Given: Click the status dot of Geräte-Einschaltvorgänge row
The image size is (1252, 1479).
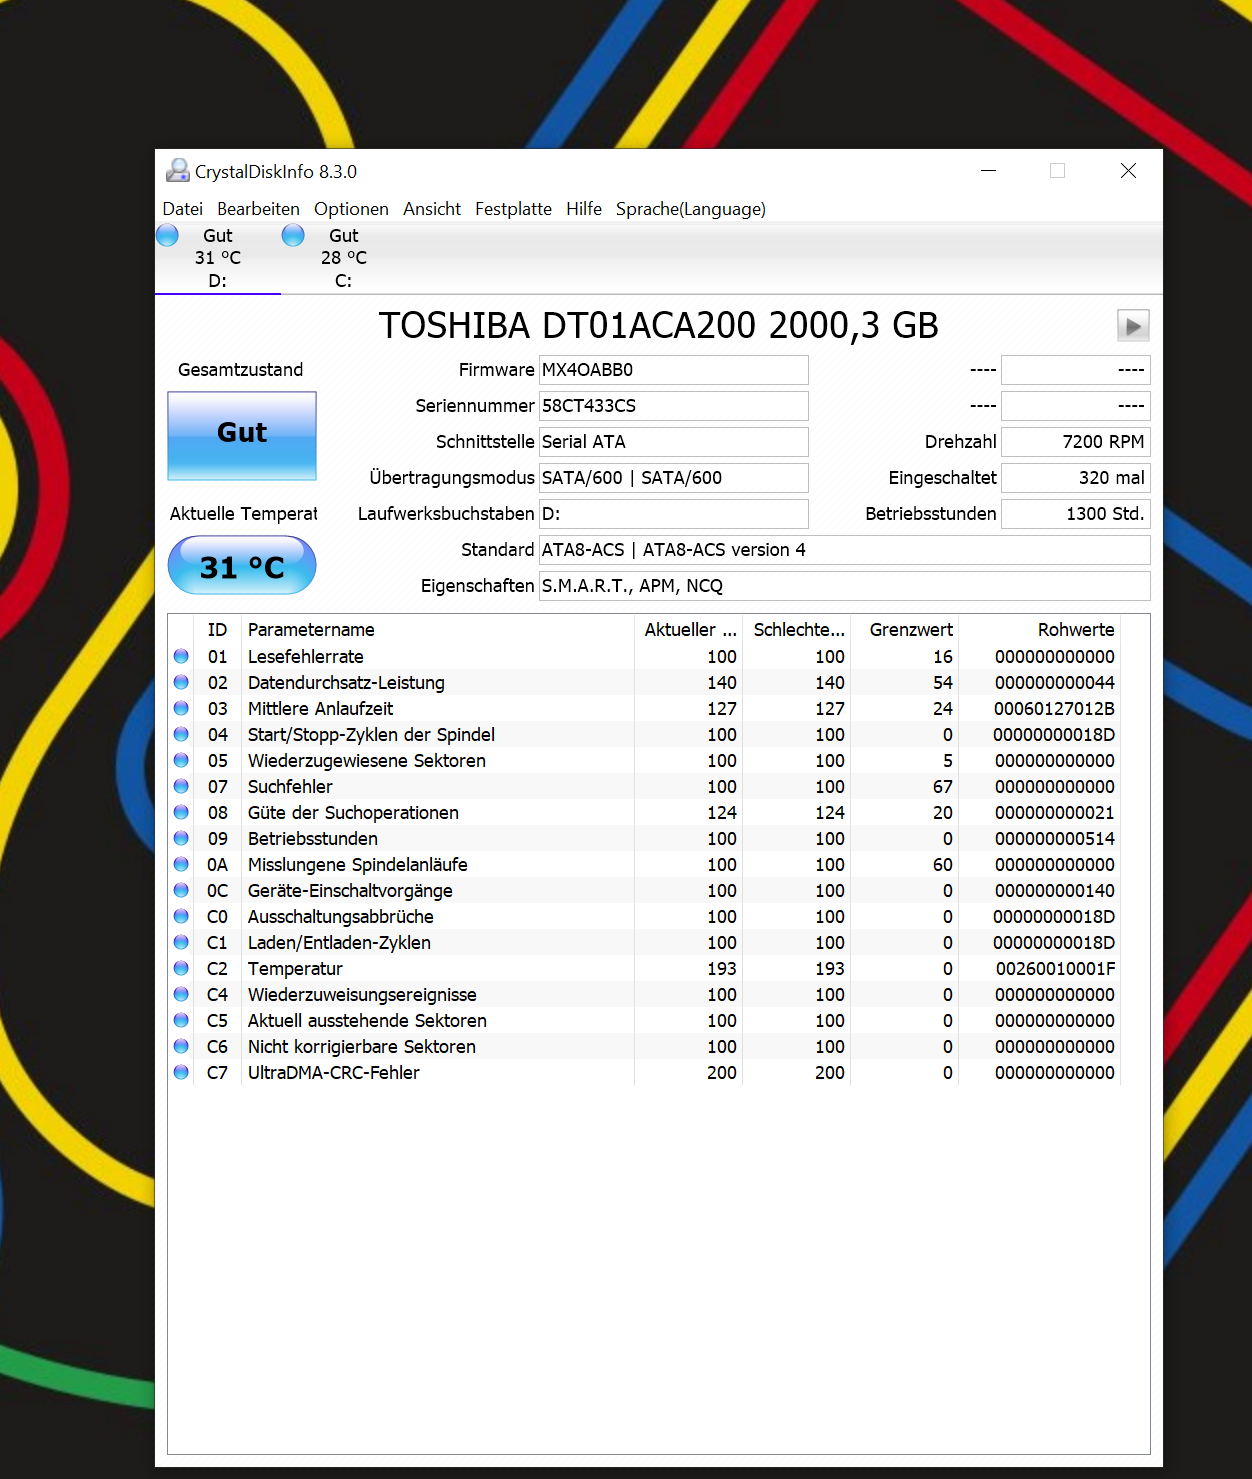Looking at the screenshot, I should click(181, 890).
